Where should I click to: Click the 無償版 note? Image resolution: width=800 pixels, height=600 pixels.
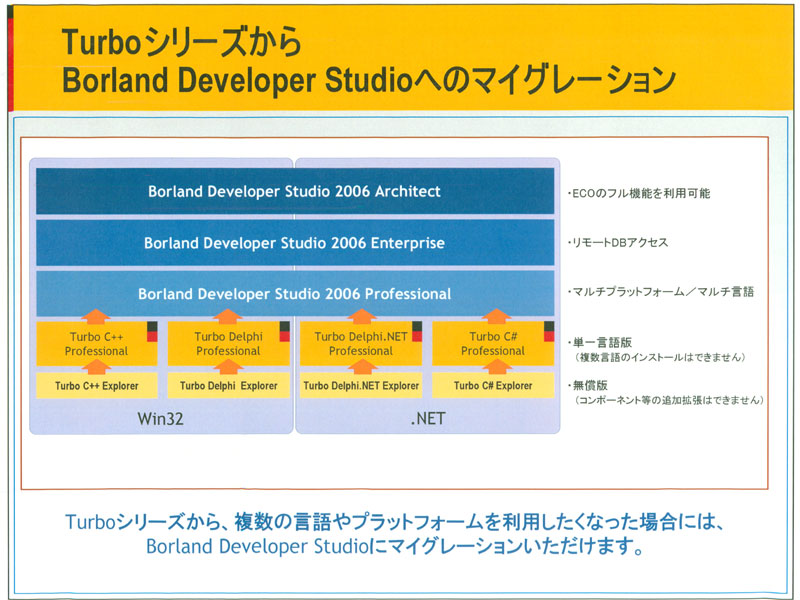point(587,385)
